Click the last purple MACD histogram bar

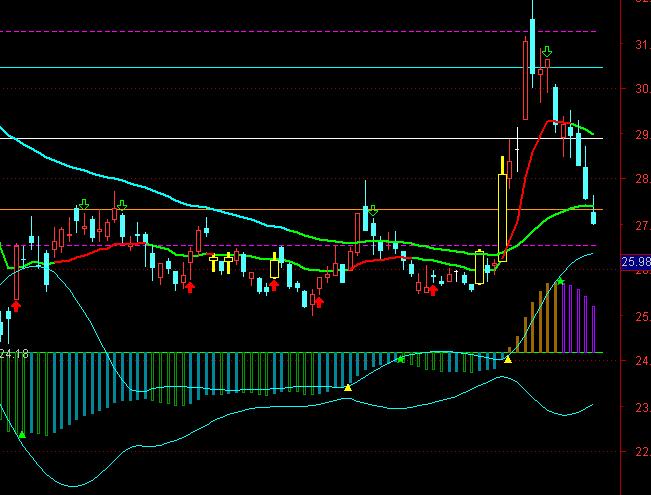[x=594, y=329]
